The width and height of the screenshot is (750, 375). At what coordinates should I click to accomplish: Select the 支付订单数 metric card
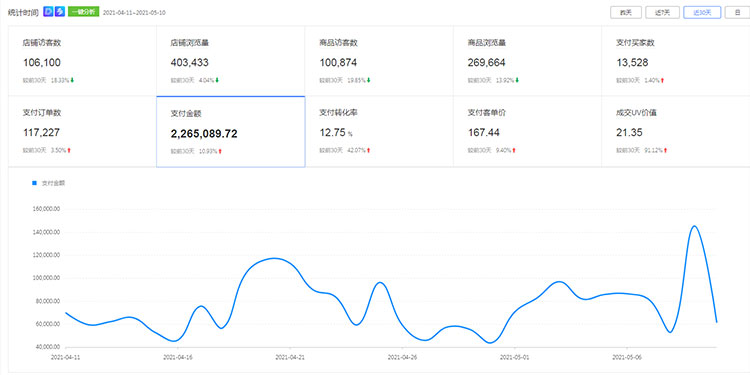(82, 132)
